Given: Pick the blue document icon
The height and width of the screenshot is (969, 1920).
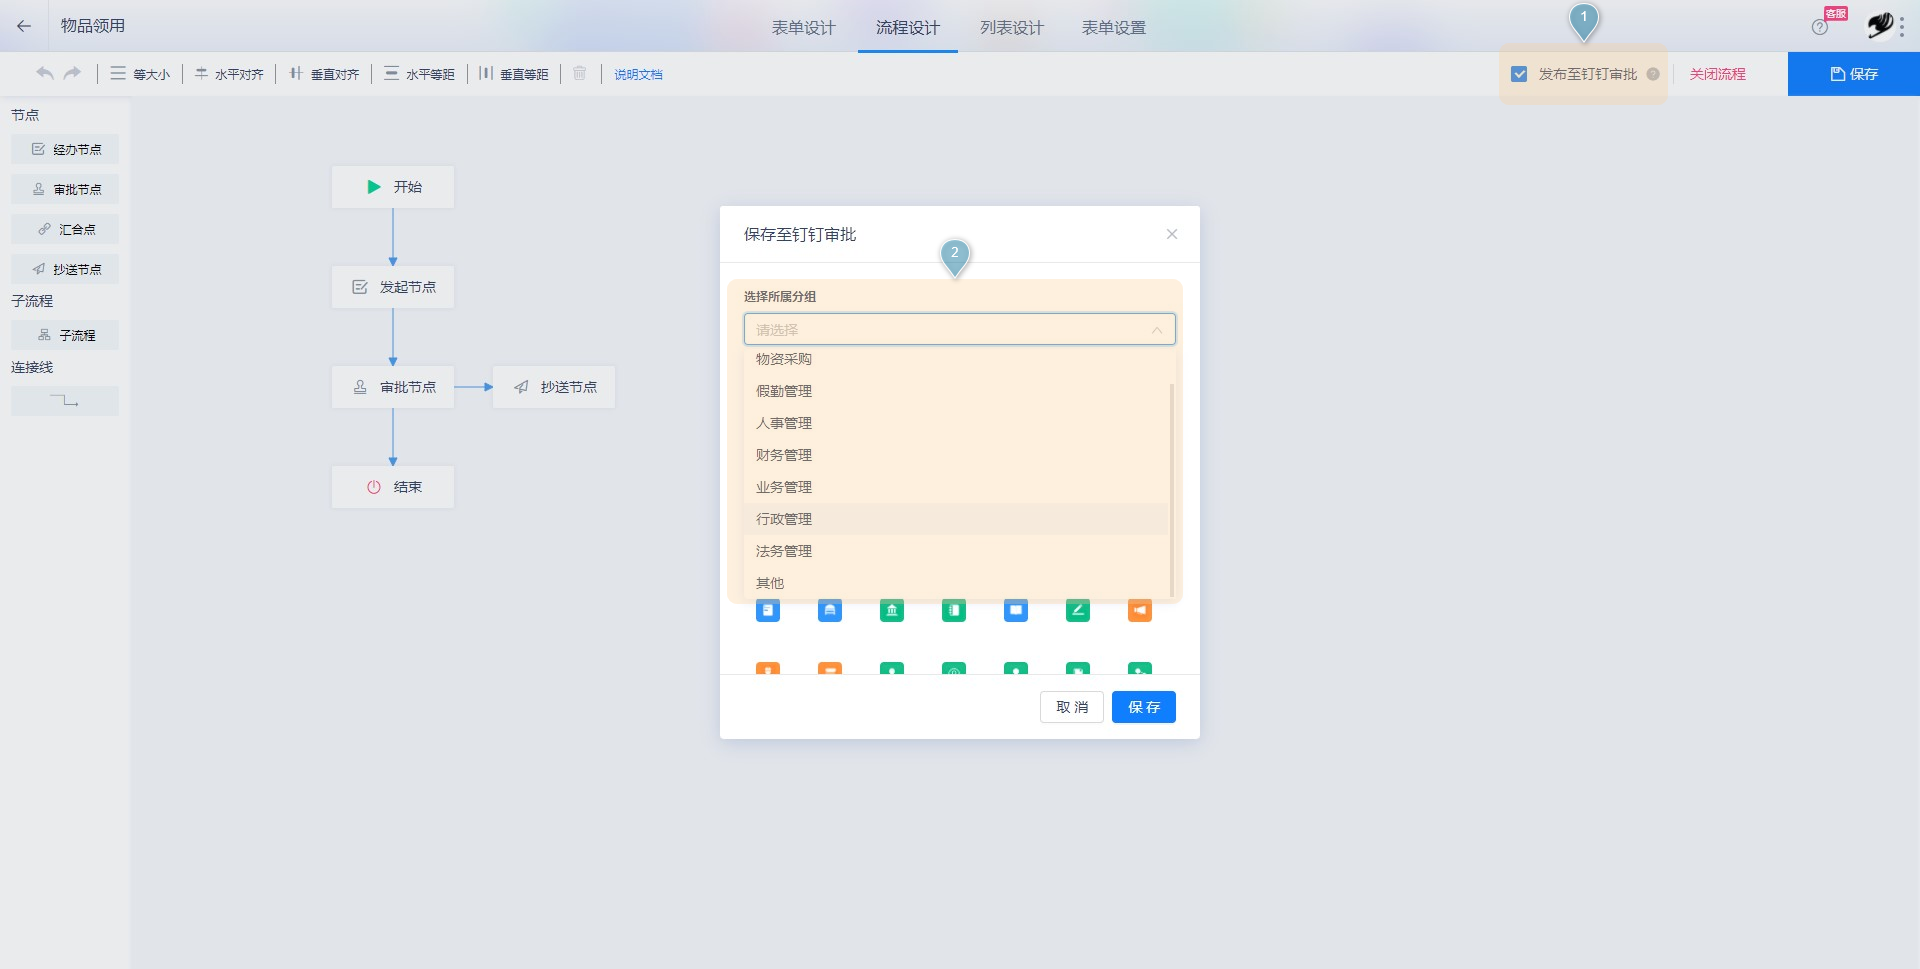Looking at the screenshot, I should point(768,610).
